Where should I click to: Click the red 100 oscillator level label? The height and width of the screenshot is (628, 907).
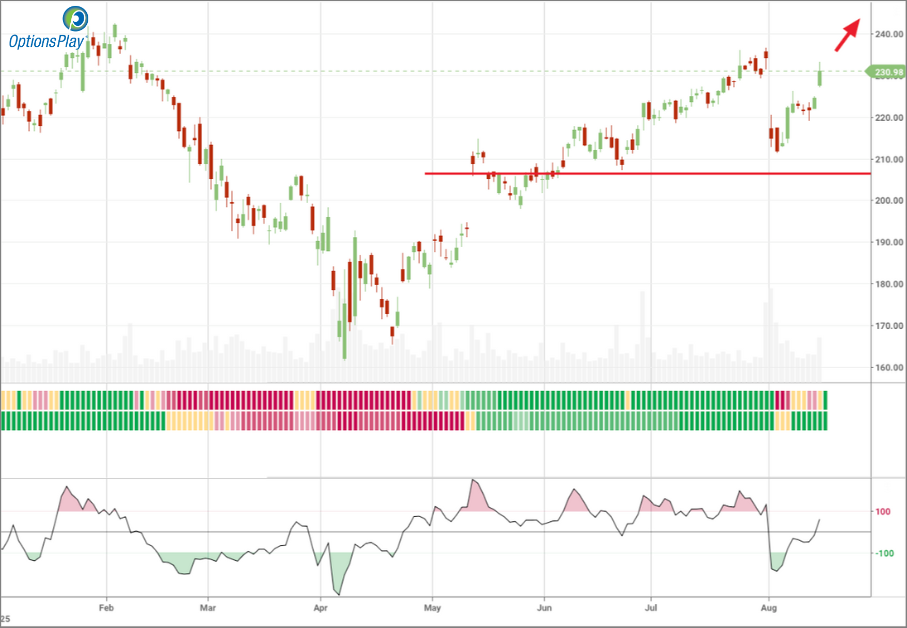[883, 512]
